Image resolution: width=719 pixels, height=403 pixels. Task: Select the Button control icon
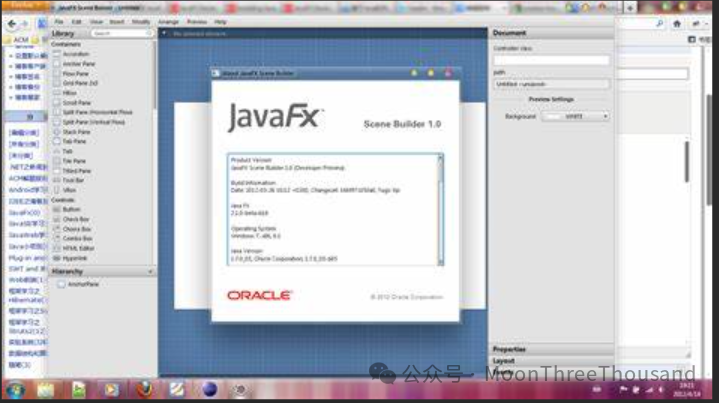[56, 209]
